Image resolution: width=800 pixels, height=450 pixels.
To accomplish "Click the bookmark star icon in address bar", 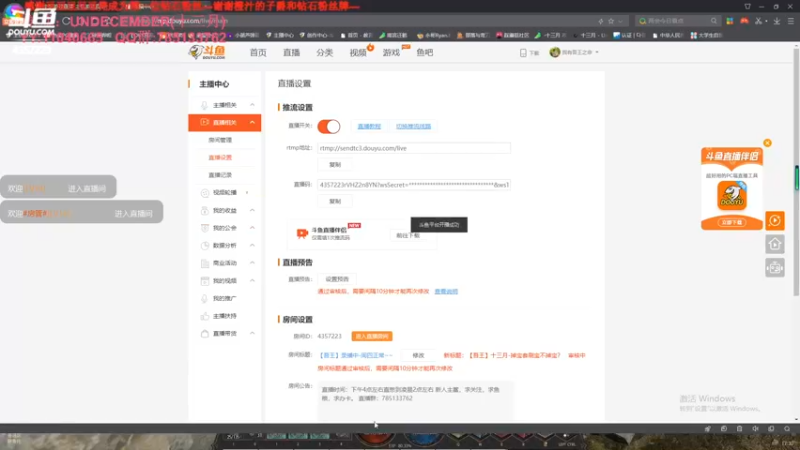I will coord(611,21).
